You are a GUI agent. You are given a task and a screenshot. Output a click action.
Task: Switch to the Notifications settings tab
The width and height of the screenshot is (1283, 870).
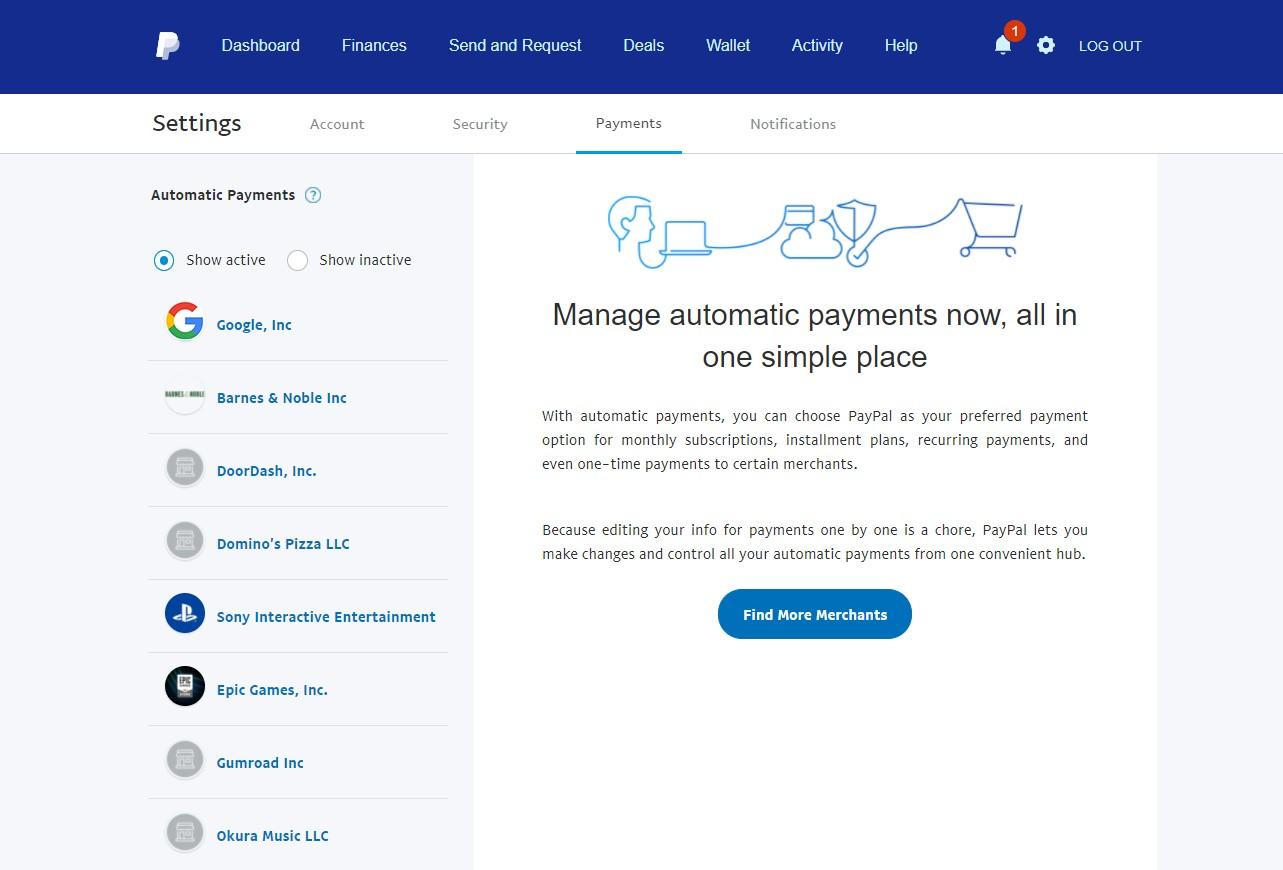tap(793, 124)
